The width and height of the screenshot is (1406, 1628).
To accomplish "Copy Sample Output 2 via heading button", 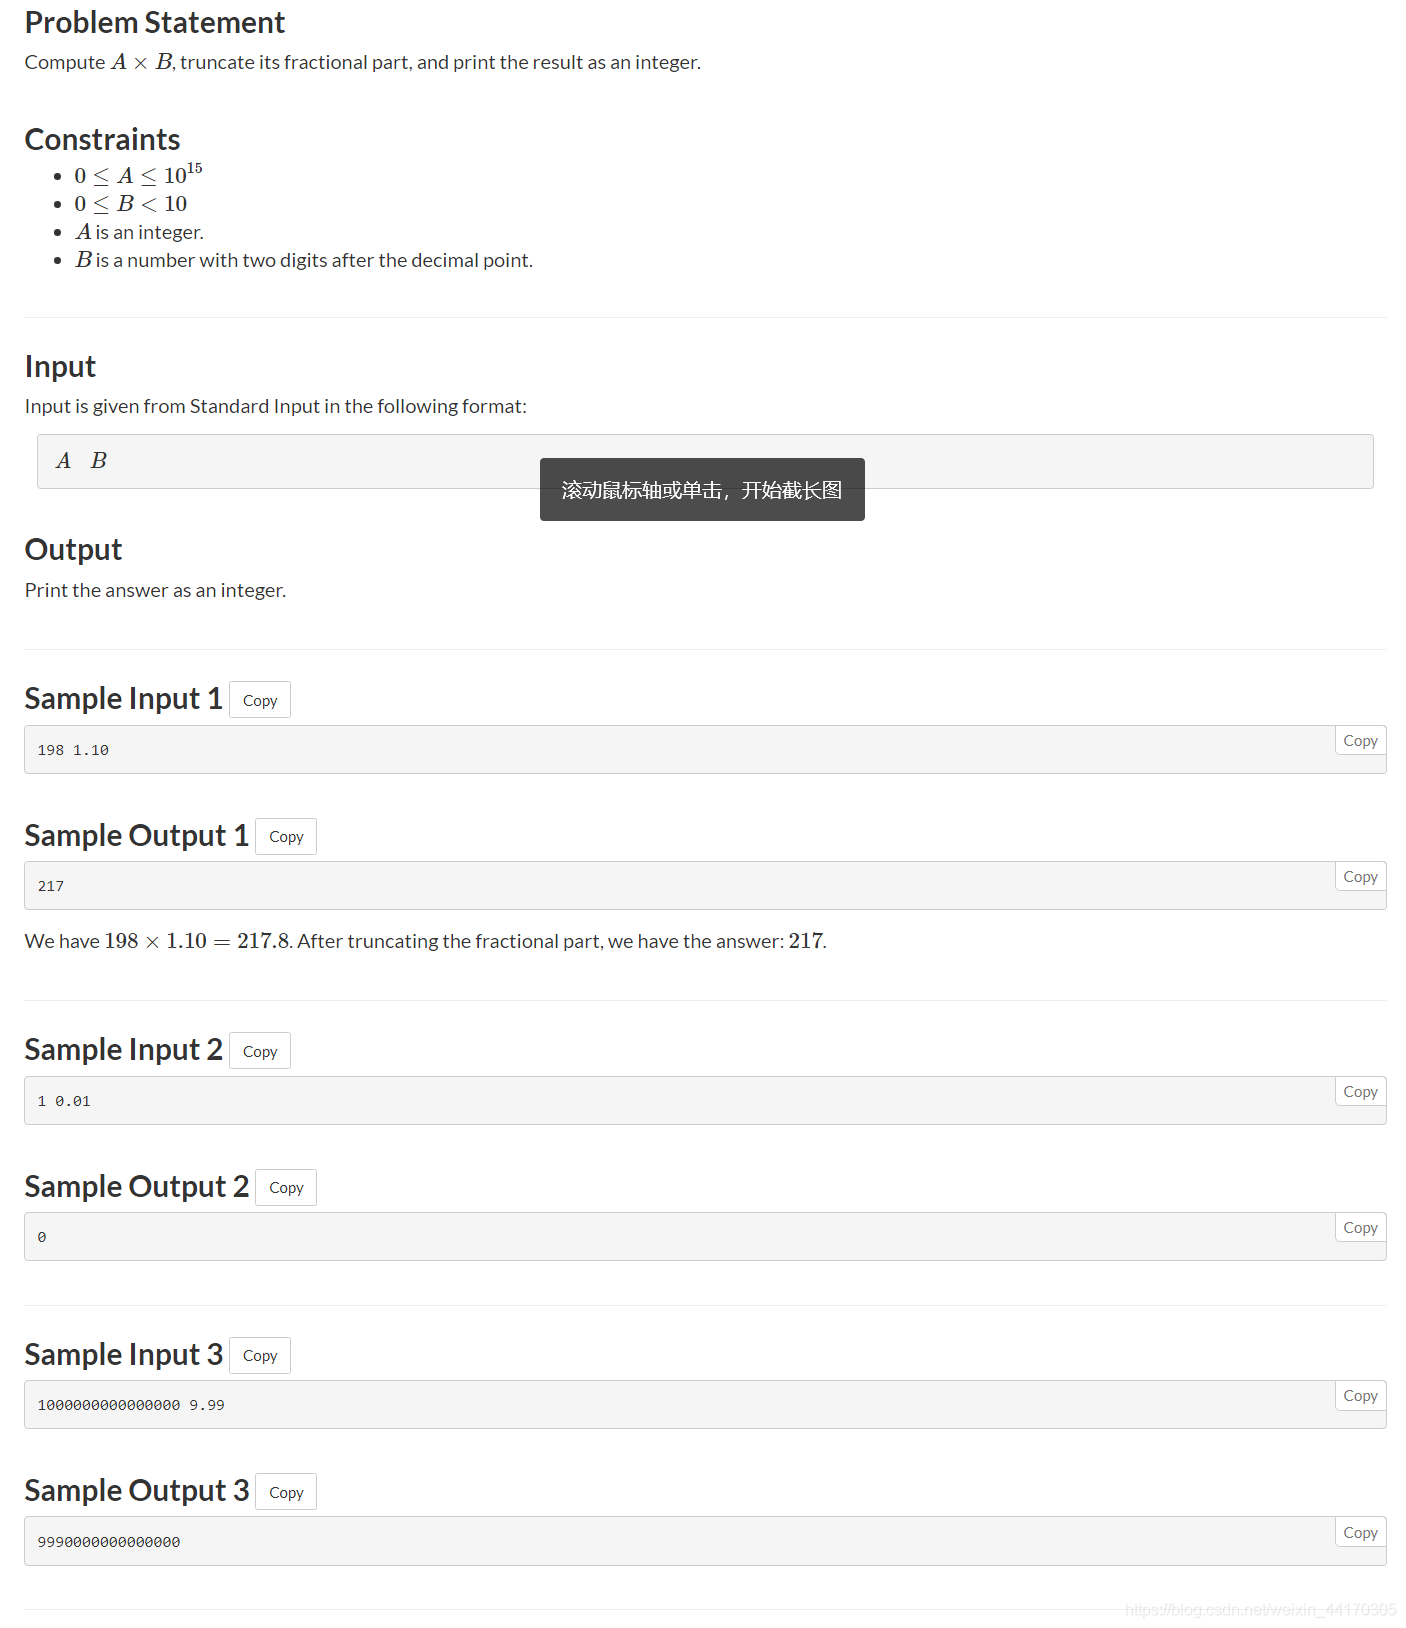I will coord(286,1188).
